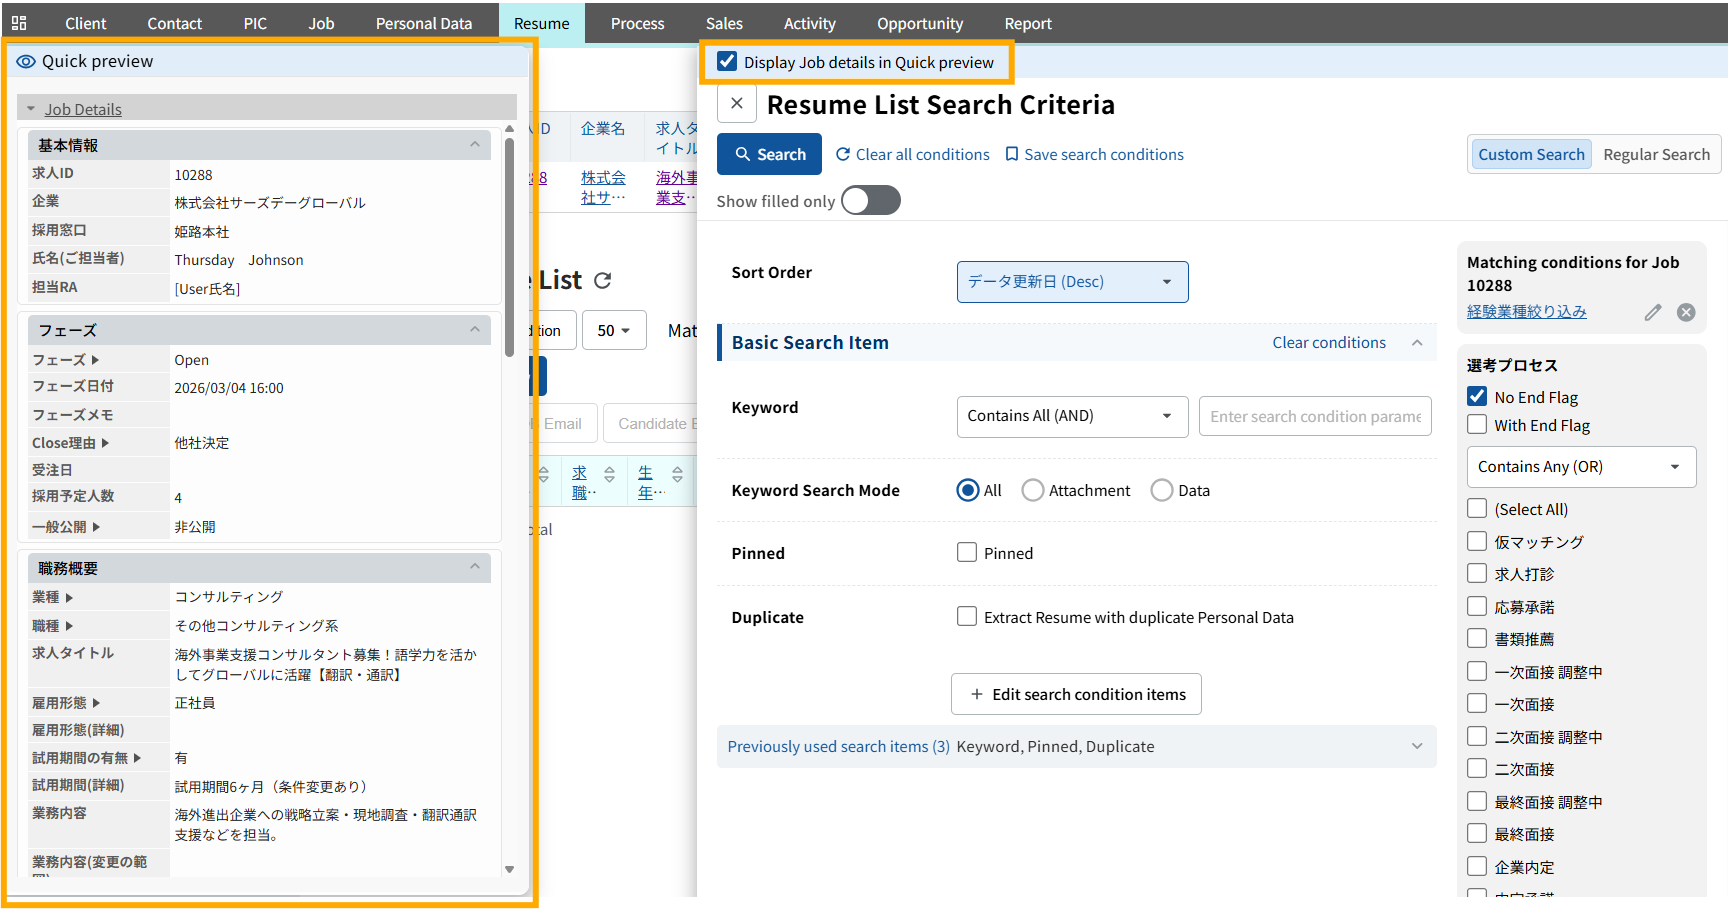Open the Process tab
1728x909 pixels.
coord(637,23)
